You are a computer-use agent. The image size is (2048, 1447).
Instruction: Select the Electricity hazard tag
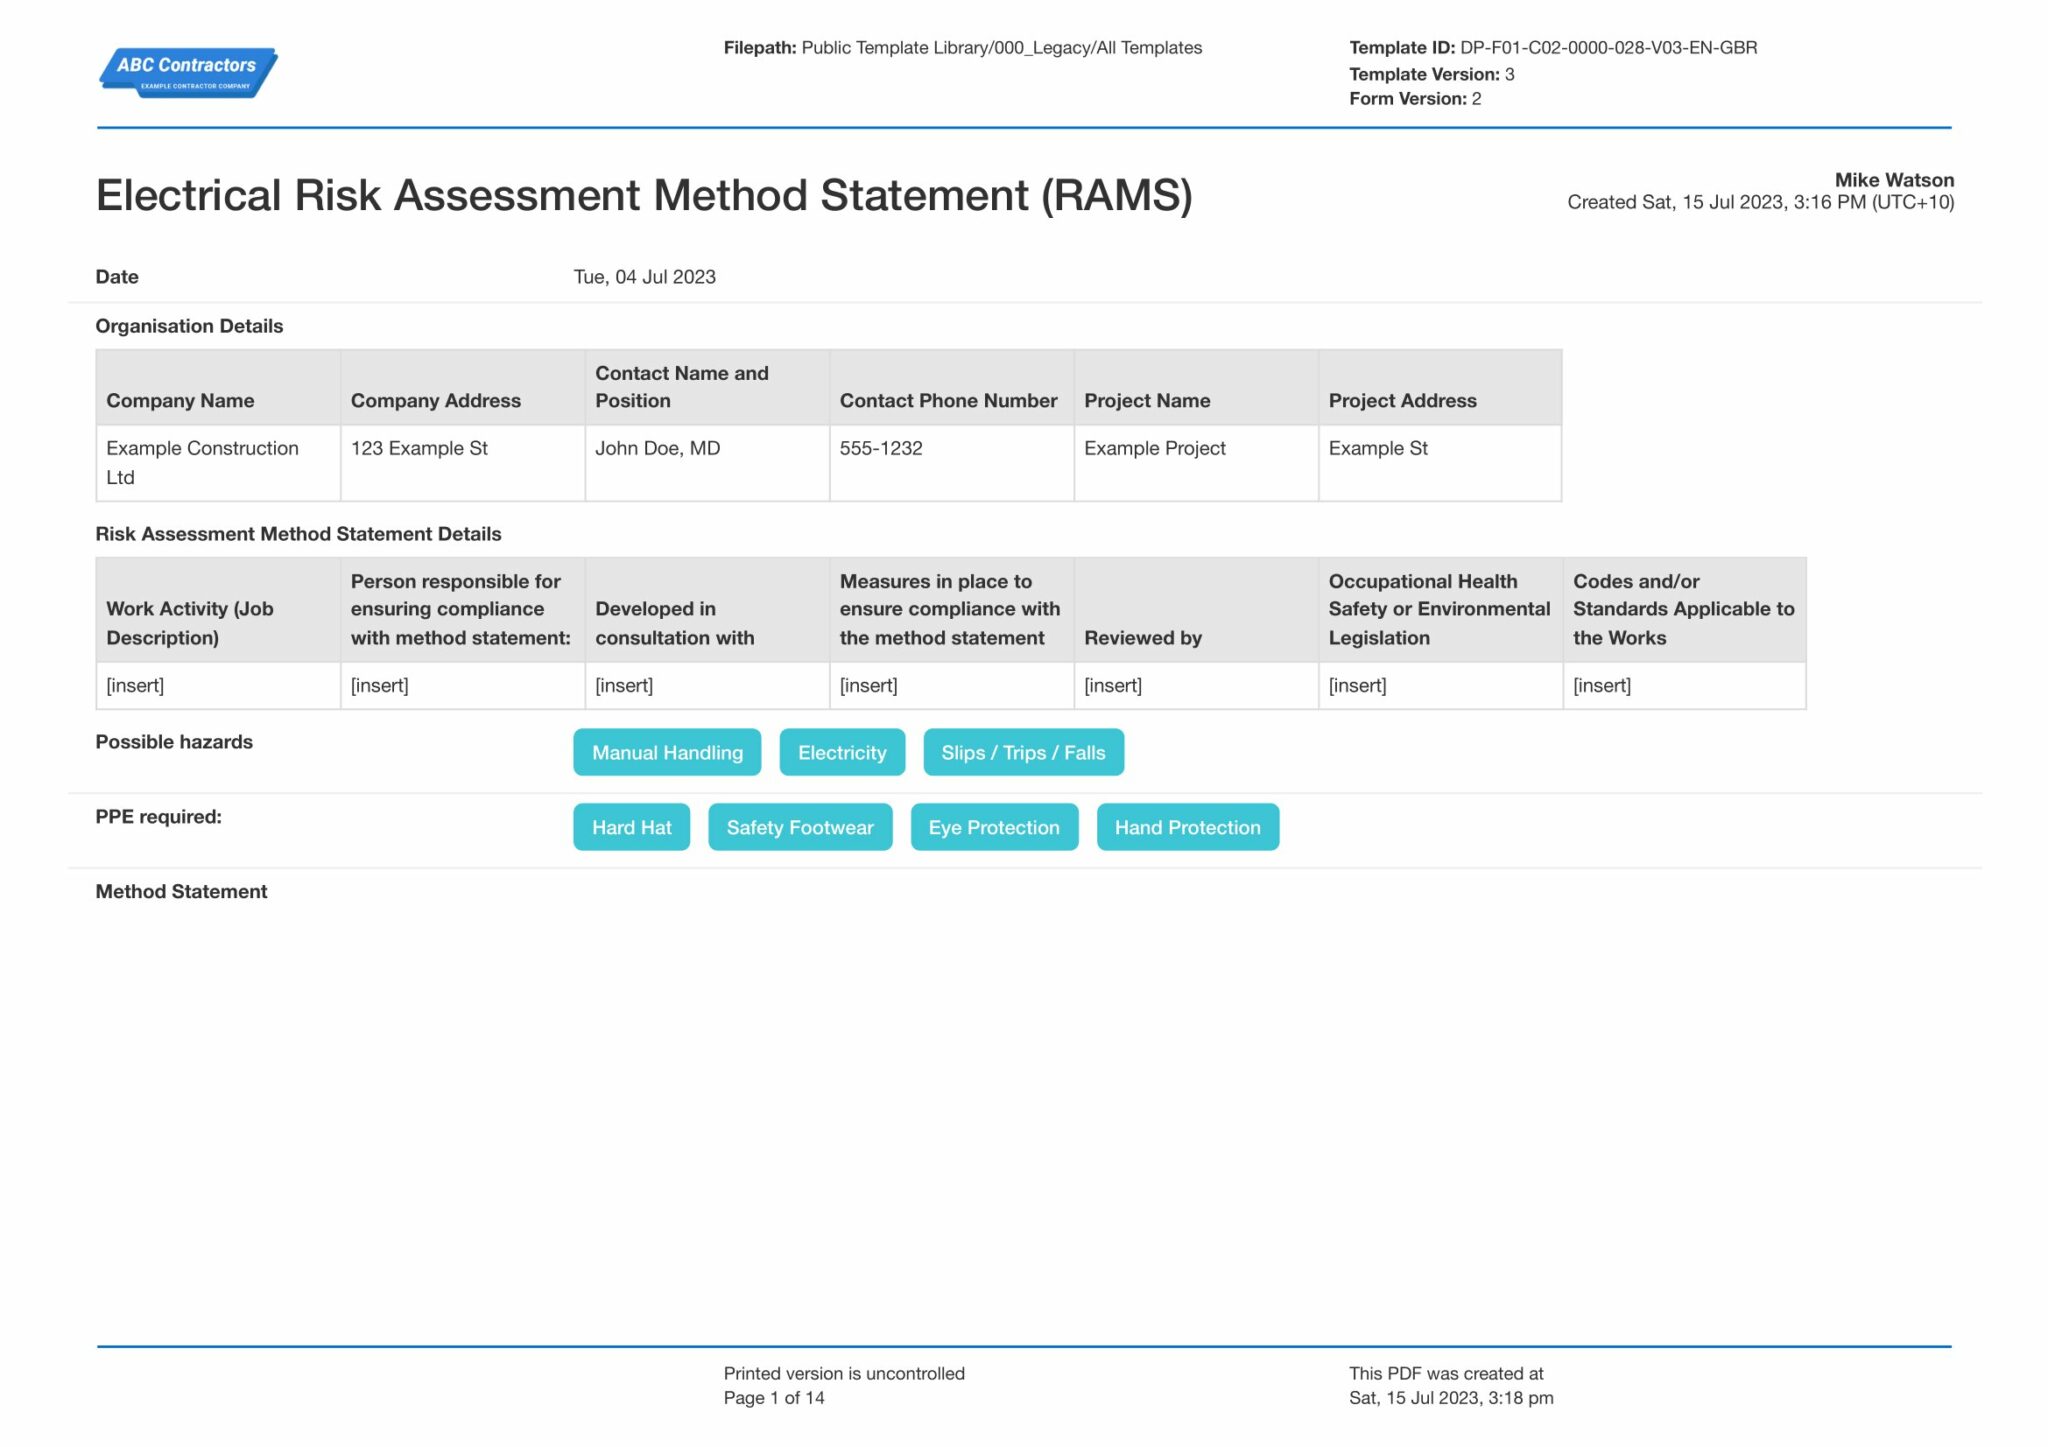click(841, 752)
